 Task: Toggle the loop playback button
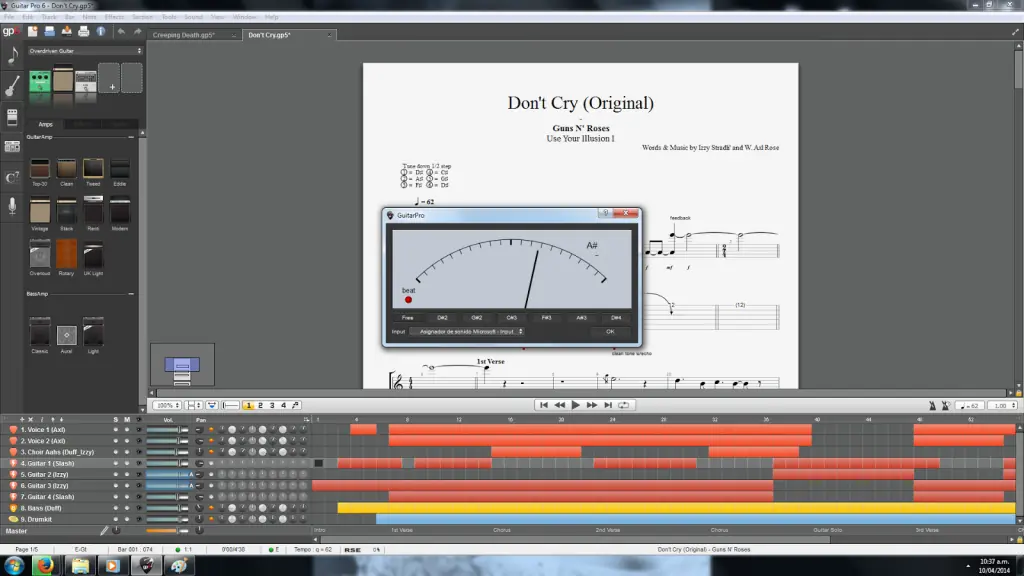click(x=624, y=405)
